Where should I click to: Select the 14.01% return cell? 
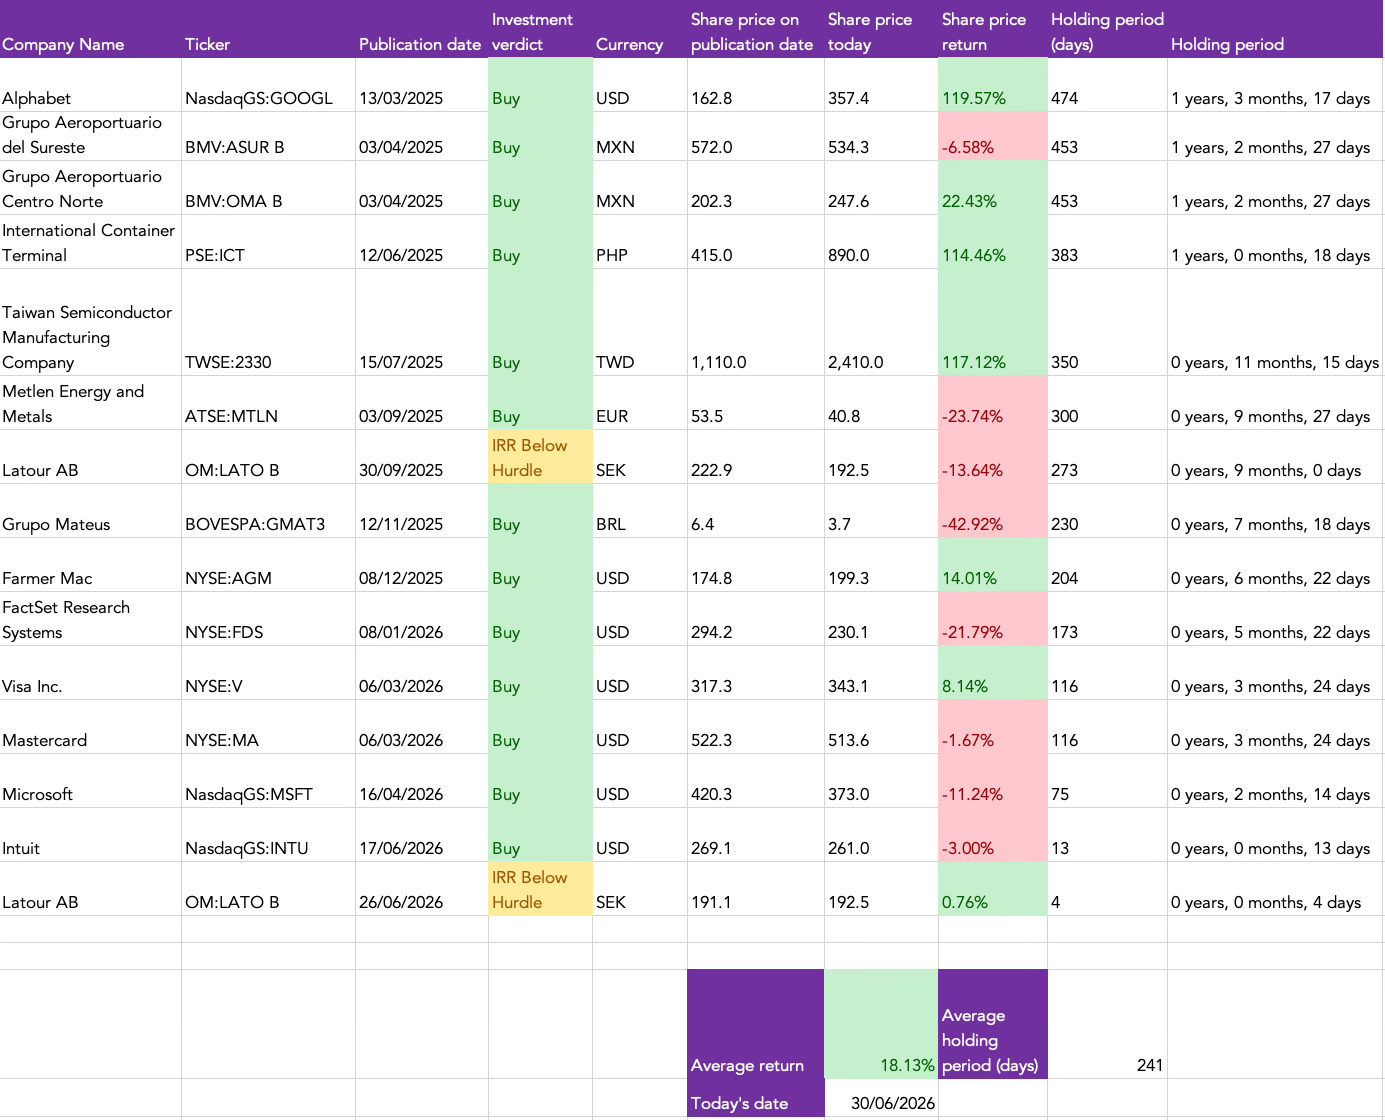993,565
